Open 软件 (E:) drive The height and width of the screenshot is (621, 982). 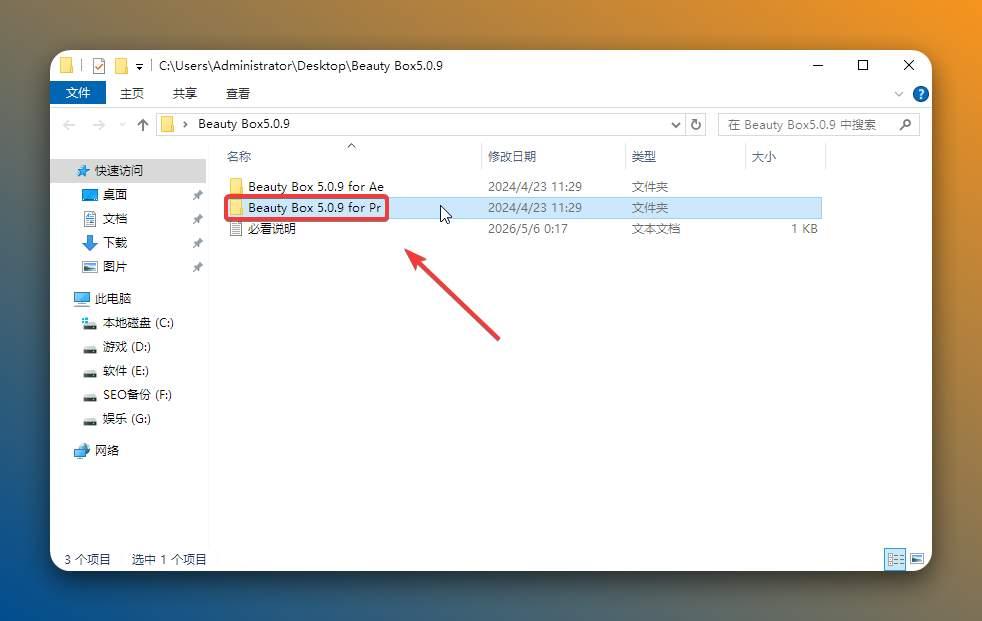click(125, 371)
